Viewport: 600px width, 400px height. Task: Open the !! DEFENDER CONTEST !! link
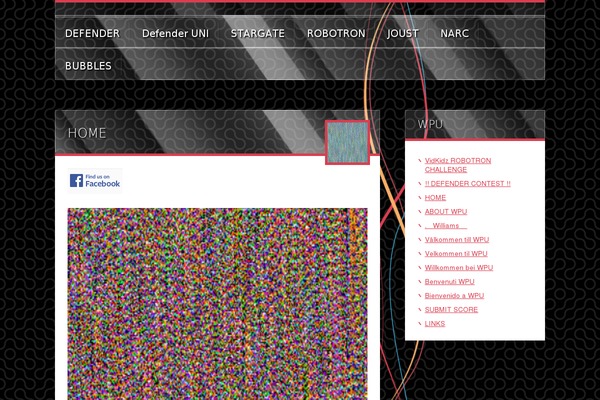pos(467,184)
